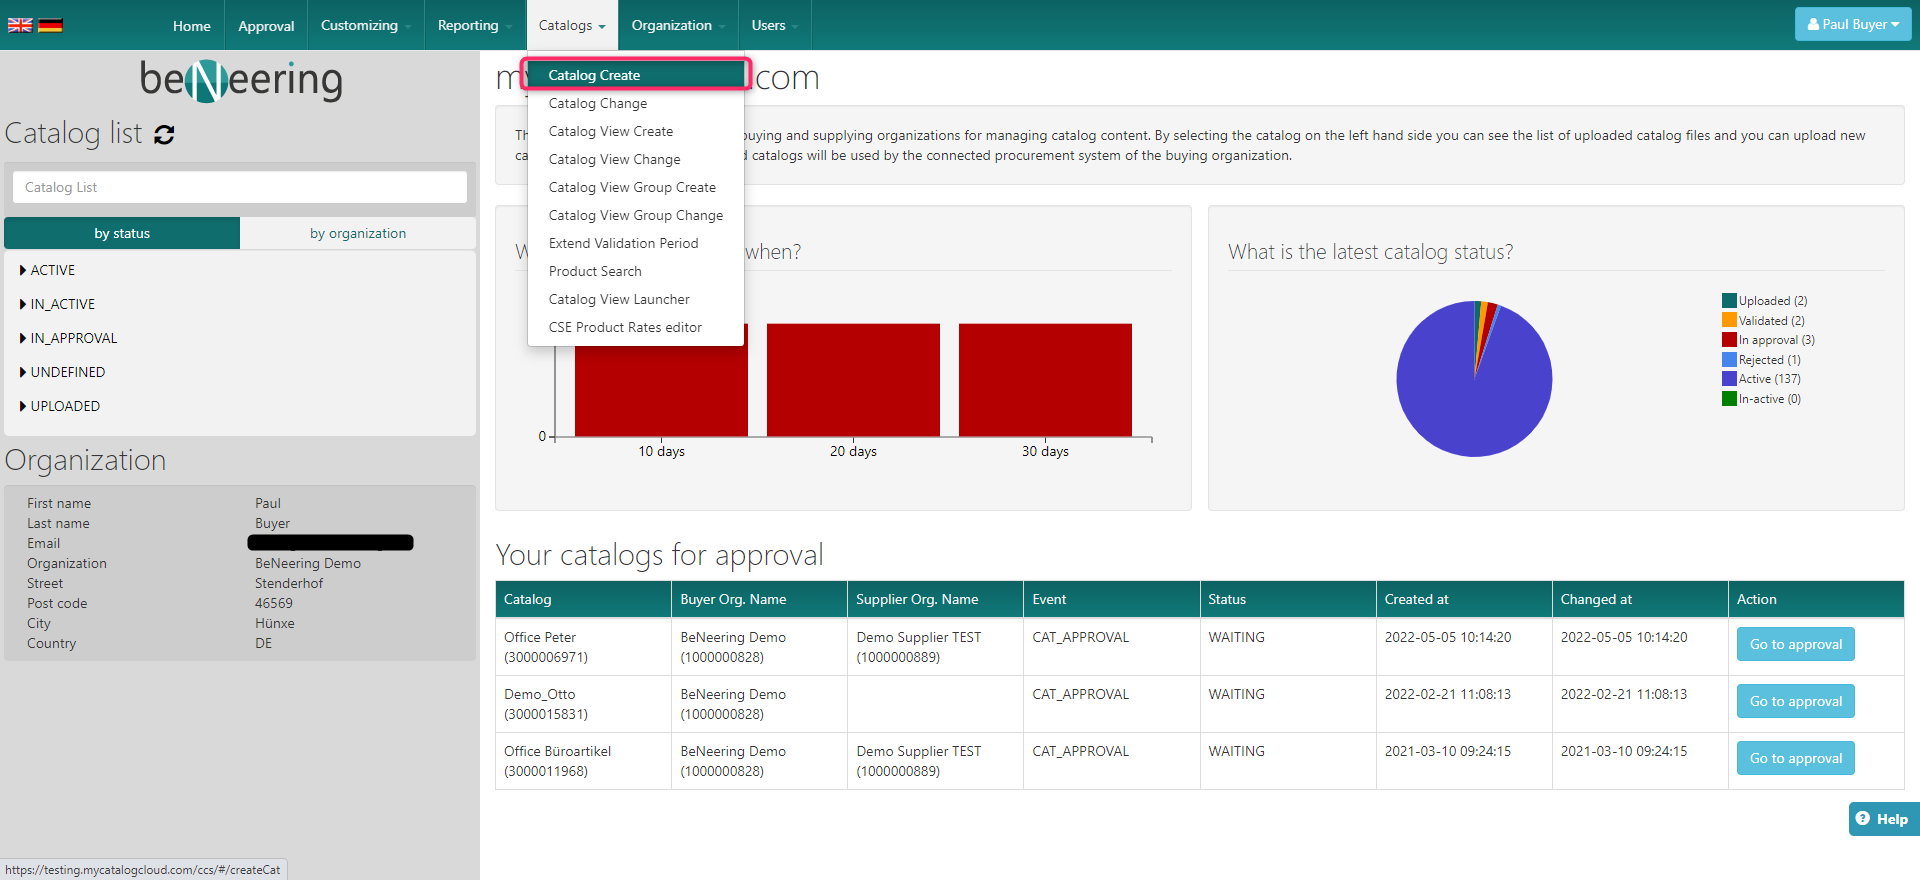This screenshot has width=1920, height=880.
Task: Open the Paul Buyer user dropdown
Action: 1852,25
